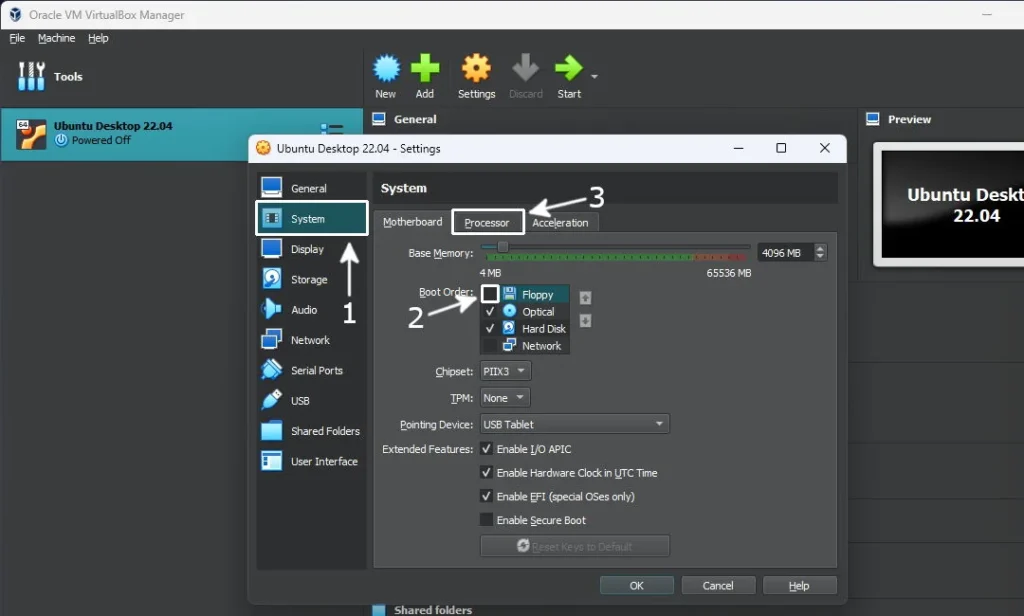Switch to the Processor tab

(x=487, y=222)
